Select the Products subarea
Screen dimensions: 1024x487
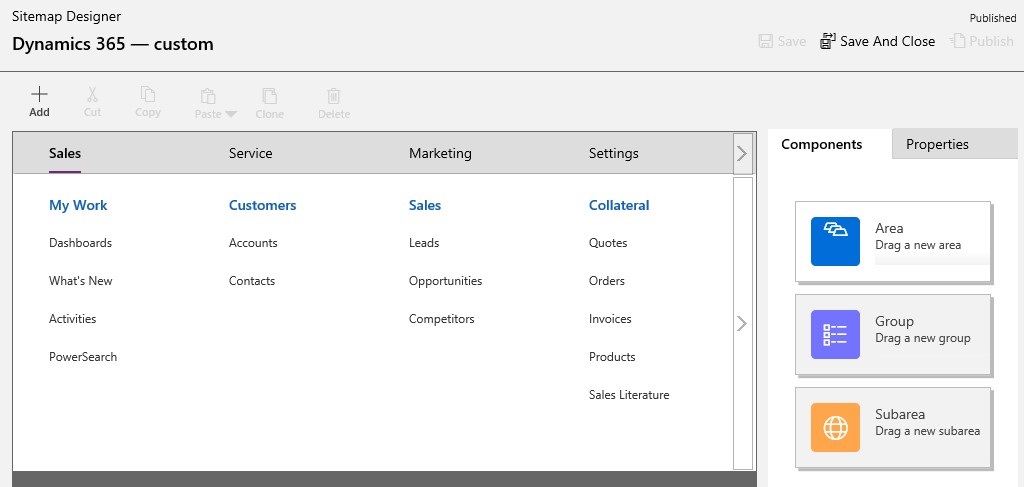click(612, 357)
